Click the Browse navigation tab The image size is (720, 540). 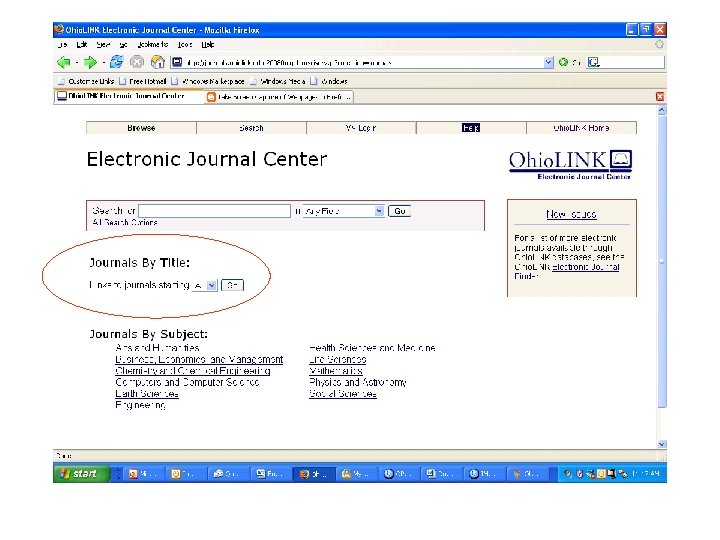pyautogui.click(x=141, y=128)
